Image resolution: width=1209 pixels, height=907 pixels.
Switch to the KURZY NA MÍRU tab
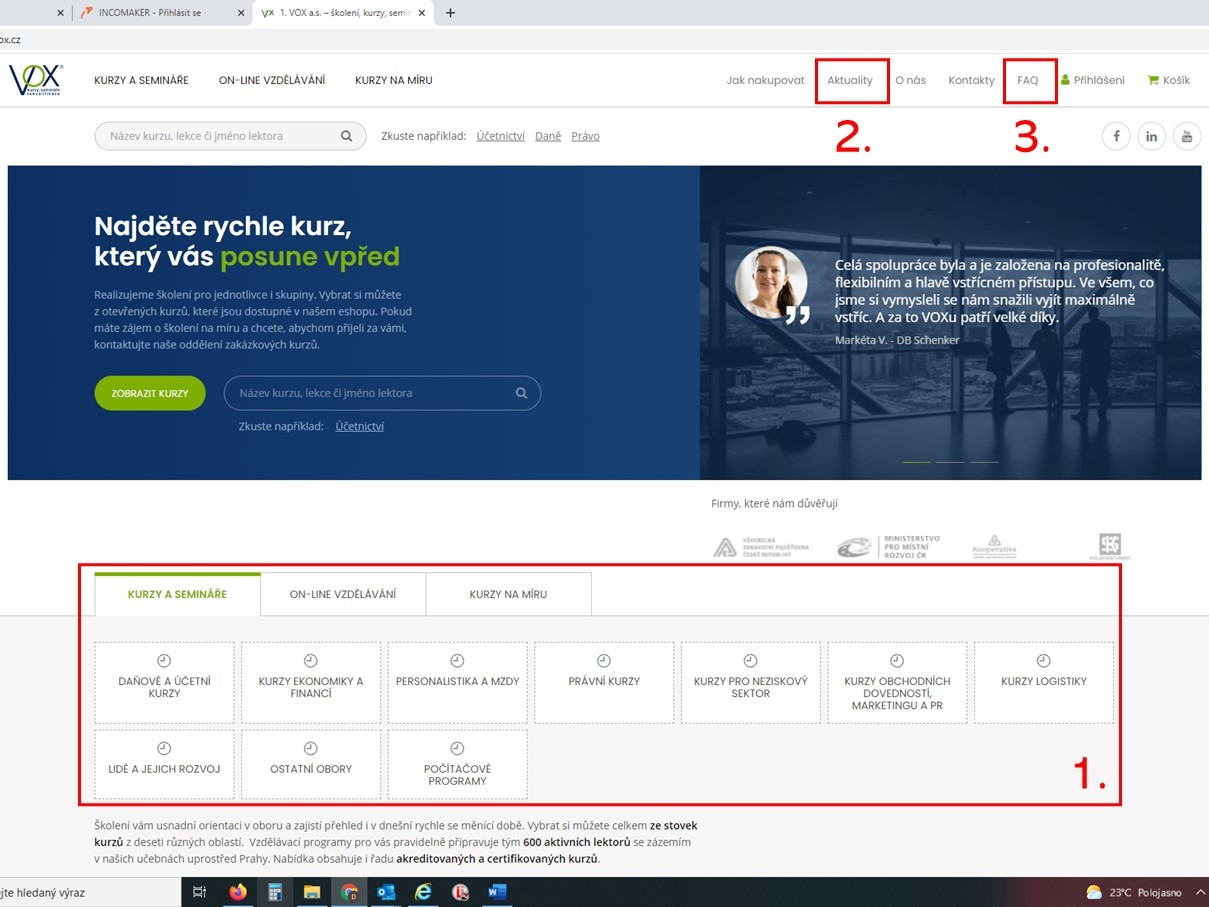pos(508,594)
